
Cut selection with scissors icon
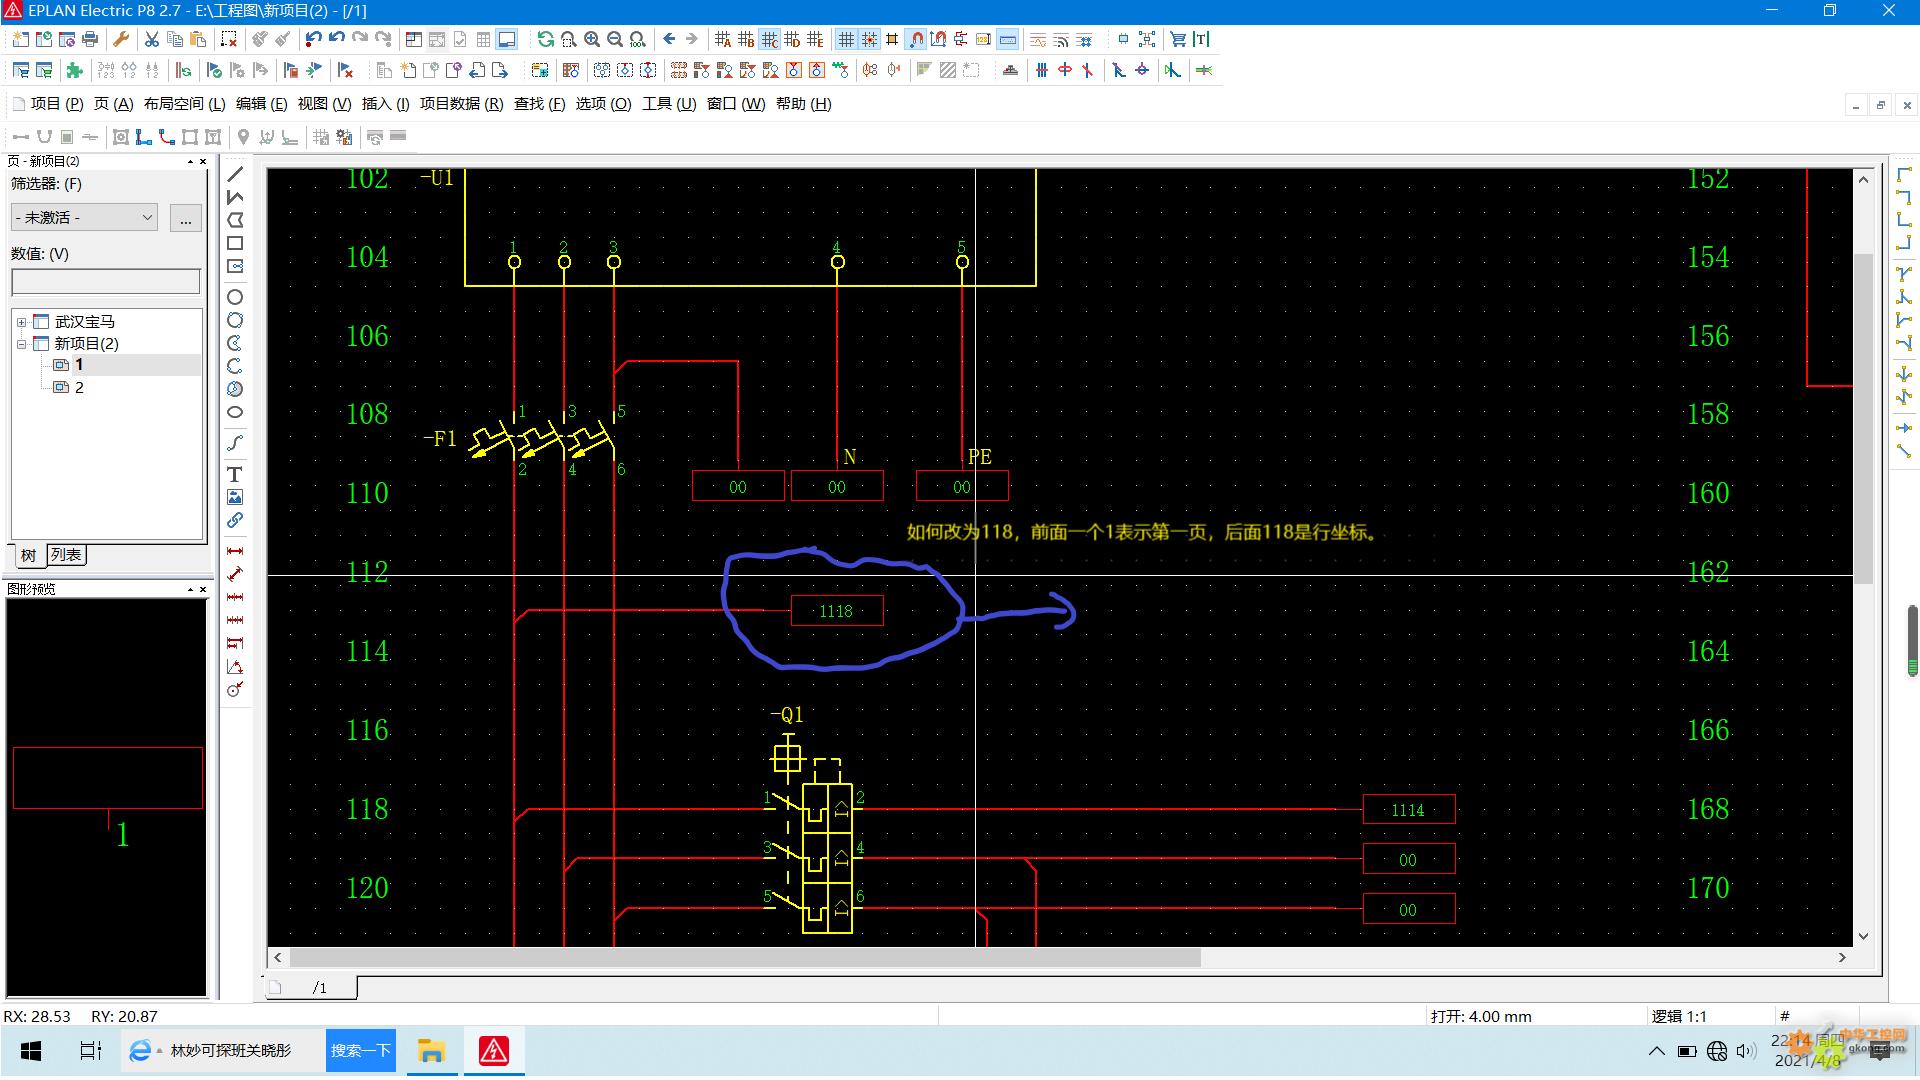(152, 39)
